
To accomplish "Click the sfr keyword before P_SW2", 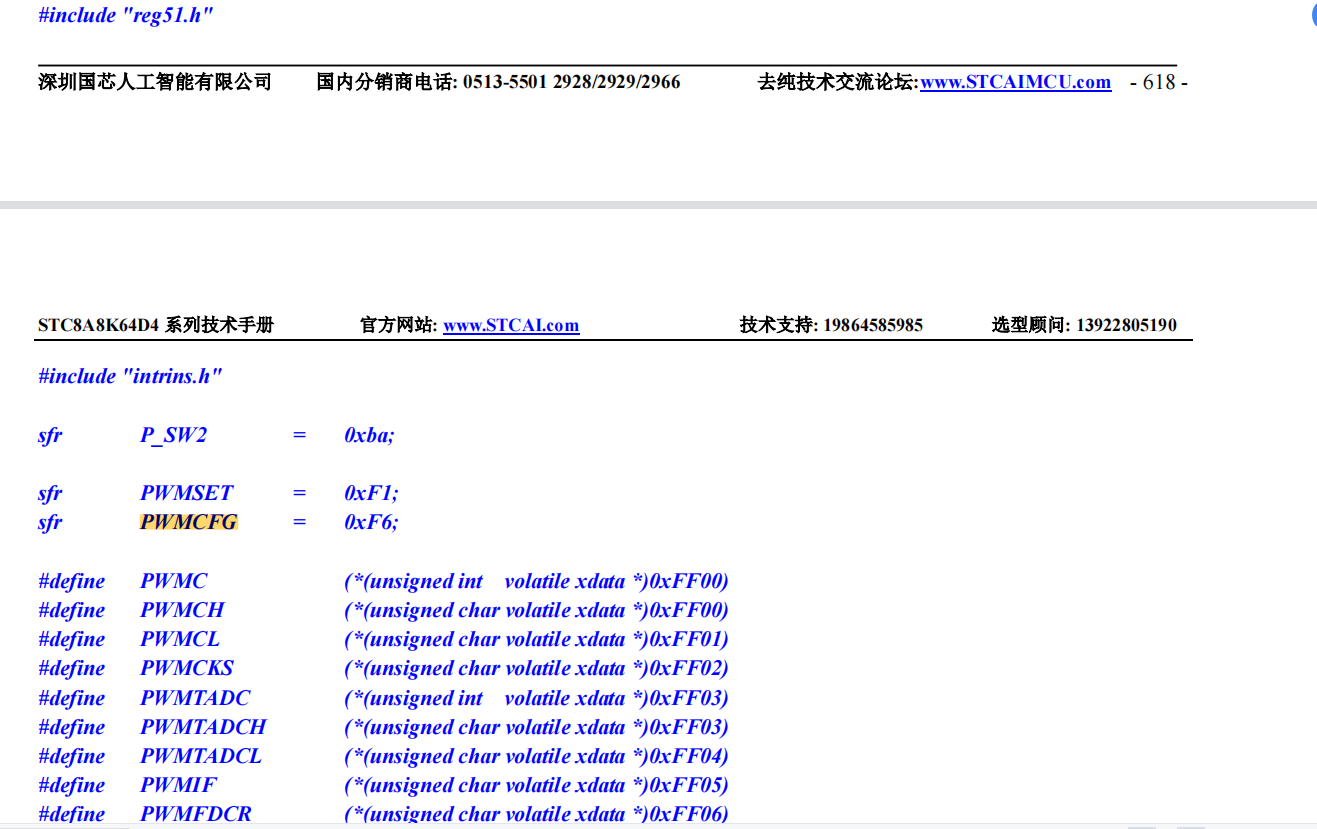I will pyautogui.click(x=50, y=436).
